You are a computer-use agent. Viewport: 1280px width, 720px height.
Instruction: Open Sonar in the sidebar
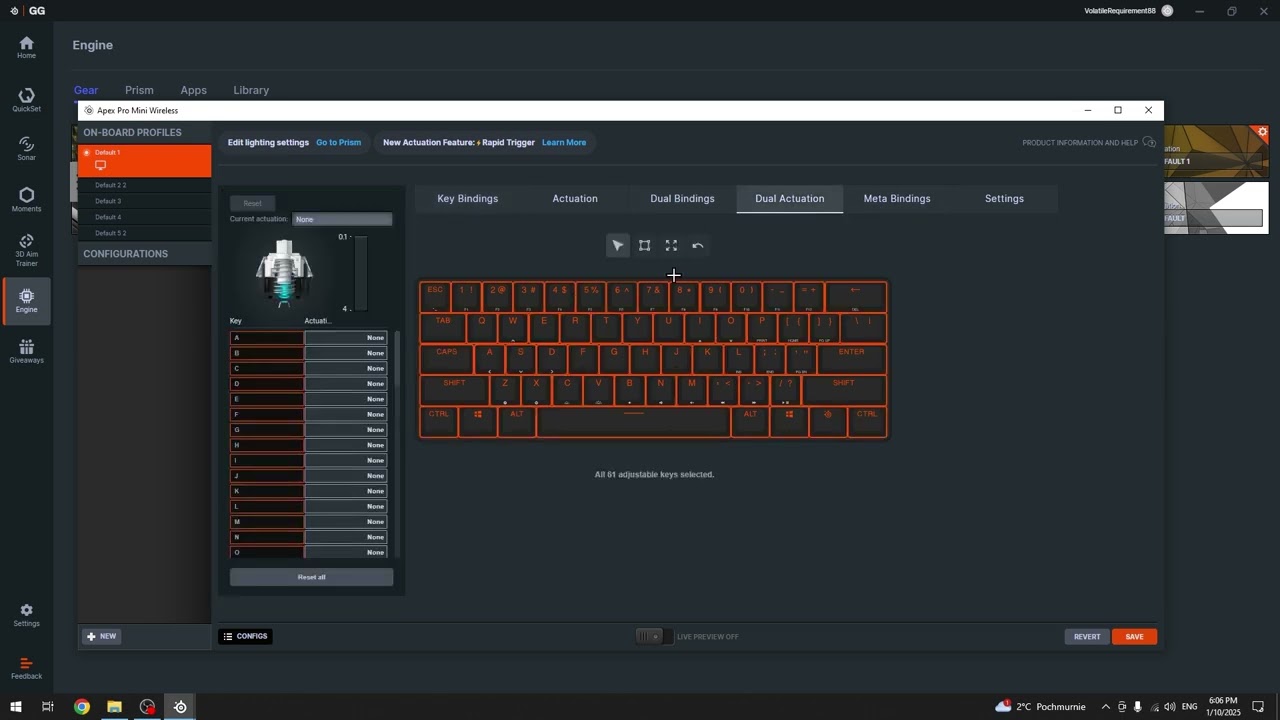coord(26,149)
